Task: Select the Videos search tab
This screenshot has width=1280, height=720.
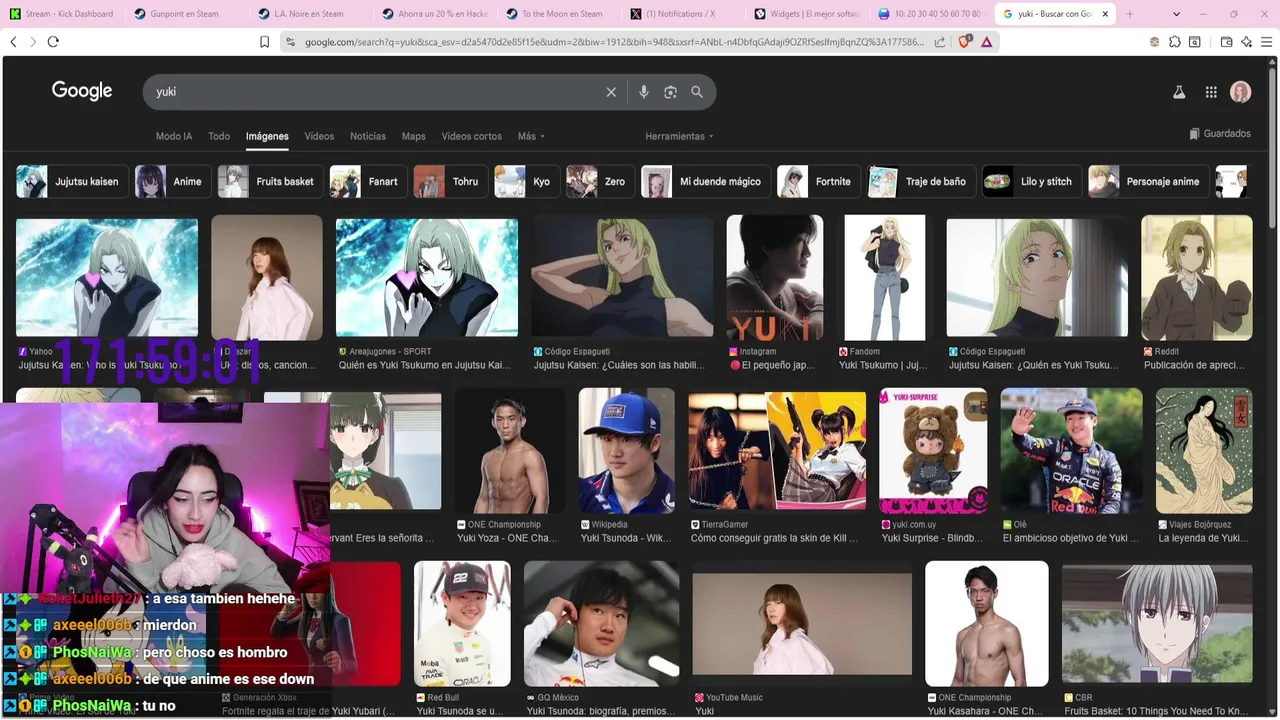Action: coord(319,136)
